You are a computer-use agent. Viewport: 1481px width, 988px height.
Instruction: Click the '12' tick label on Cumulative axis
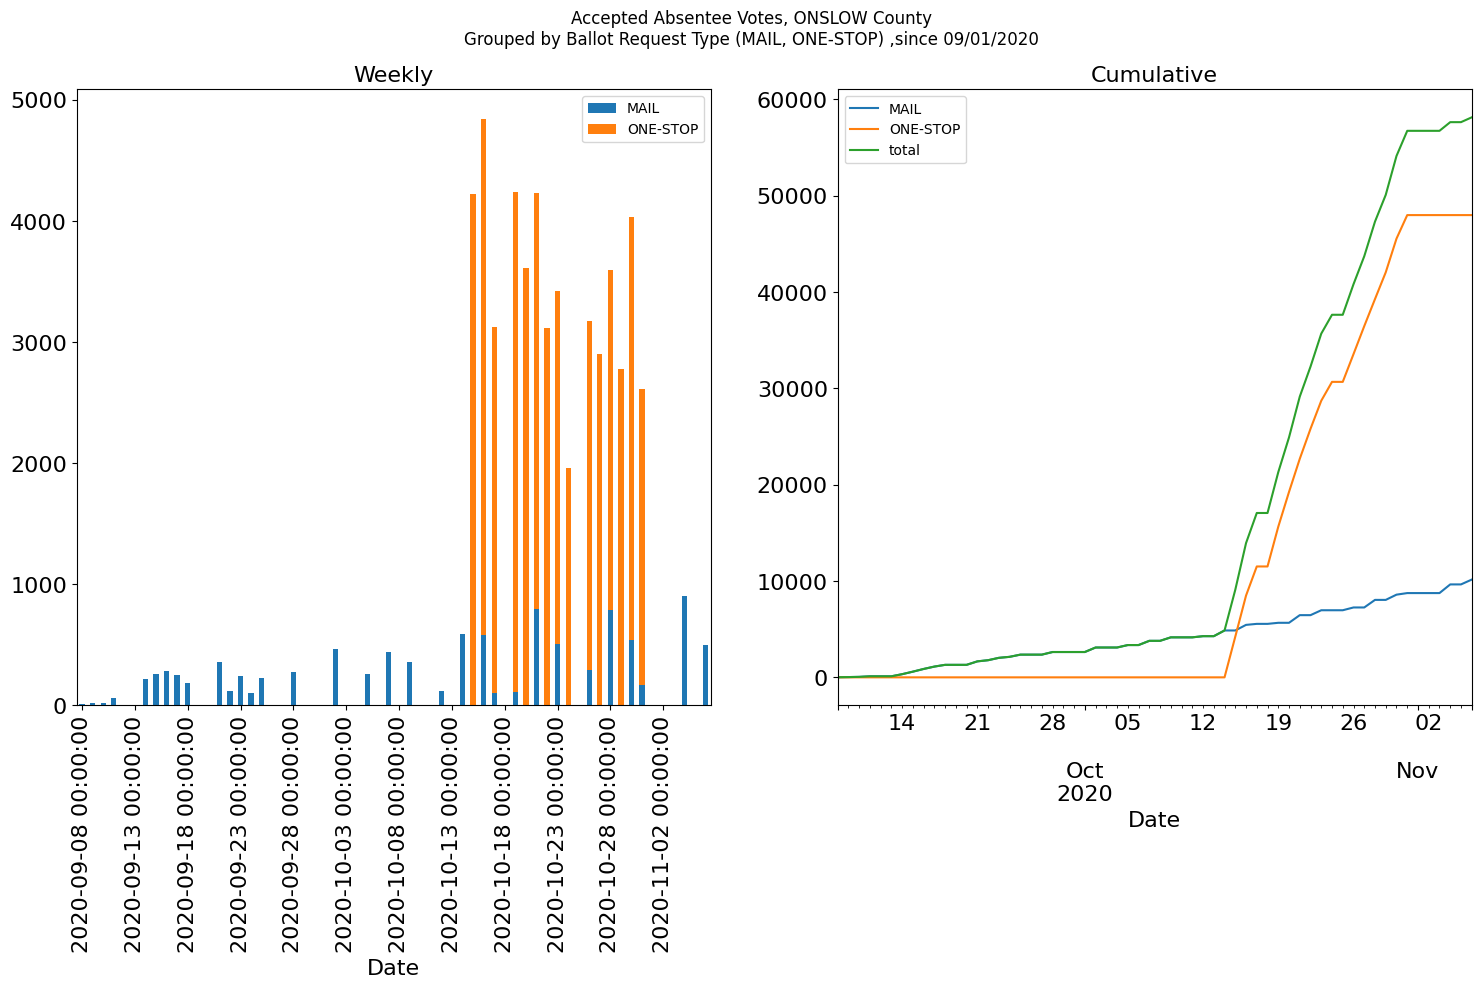pyautogui.click(x=1203, y=722)
